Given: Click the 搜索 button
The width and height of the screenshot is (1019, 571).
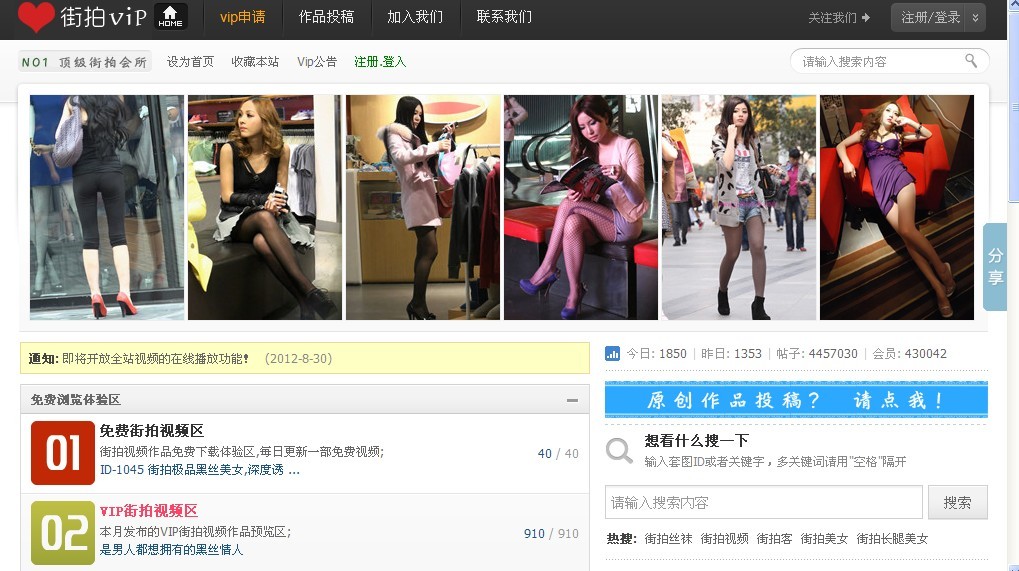Looking at the screenshot, I should (957, 502).
